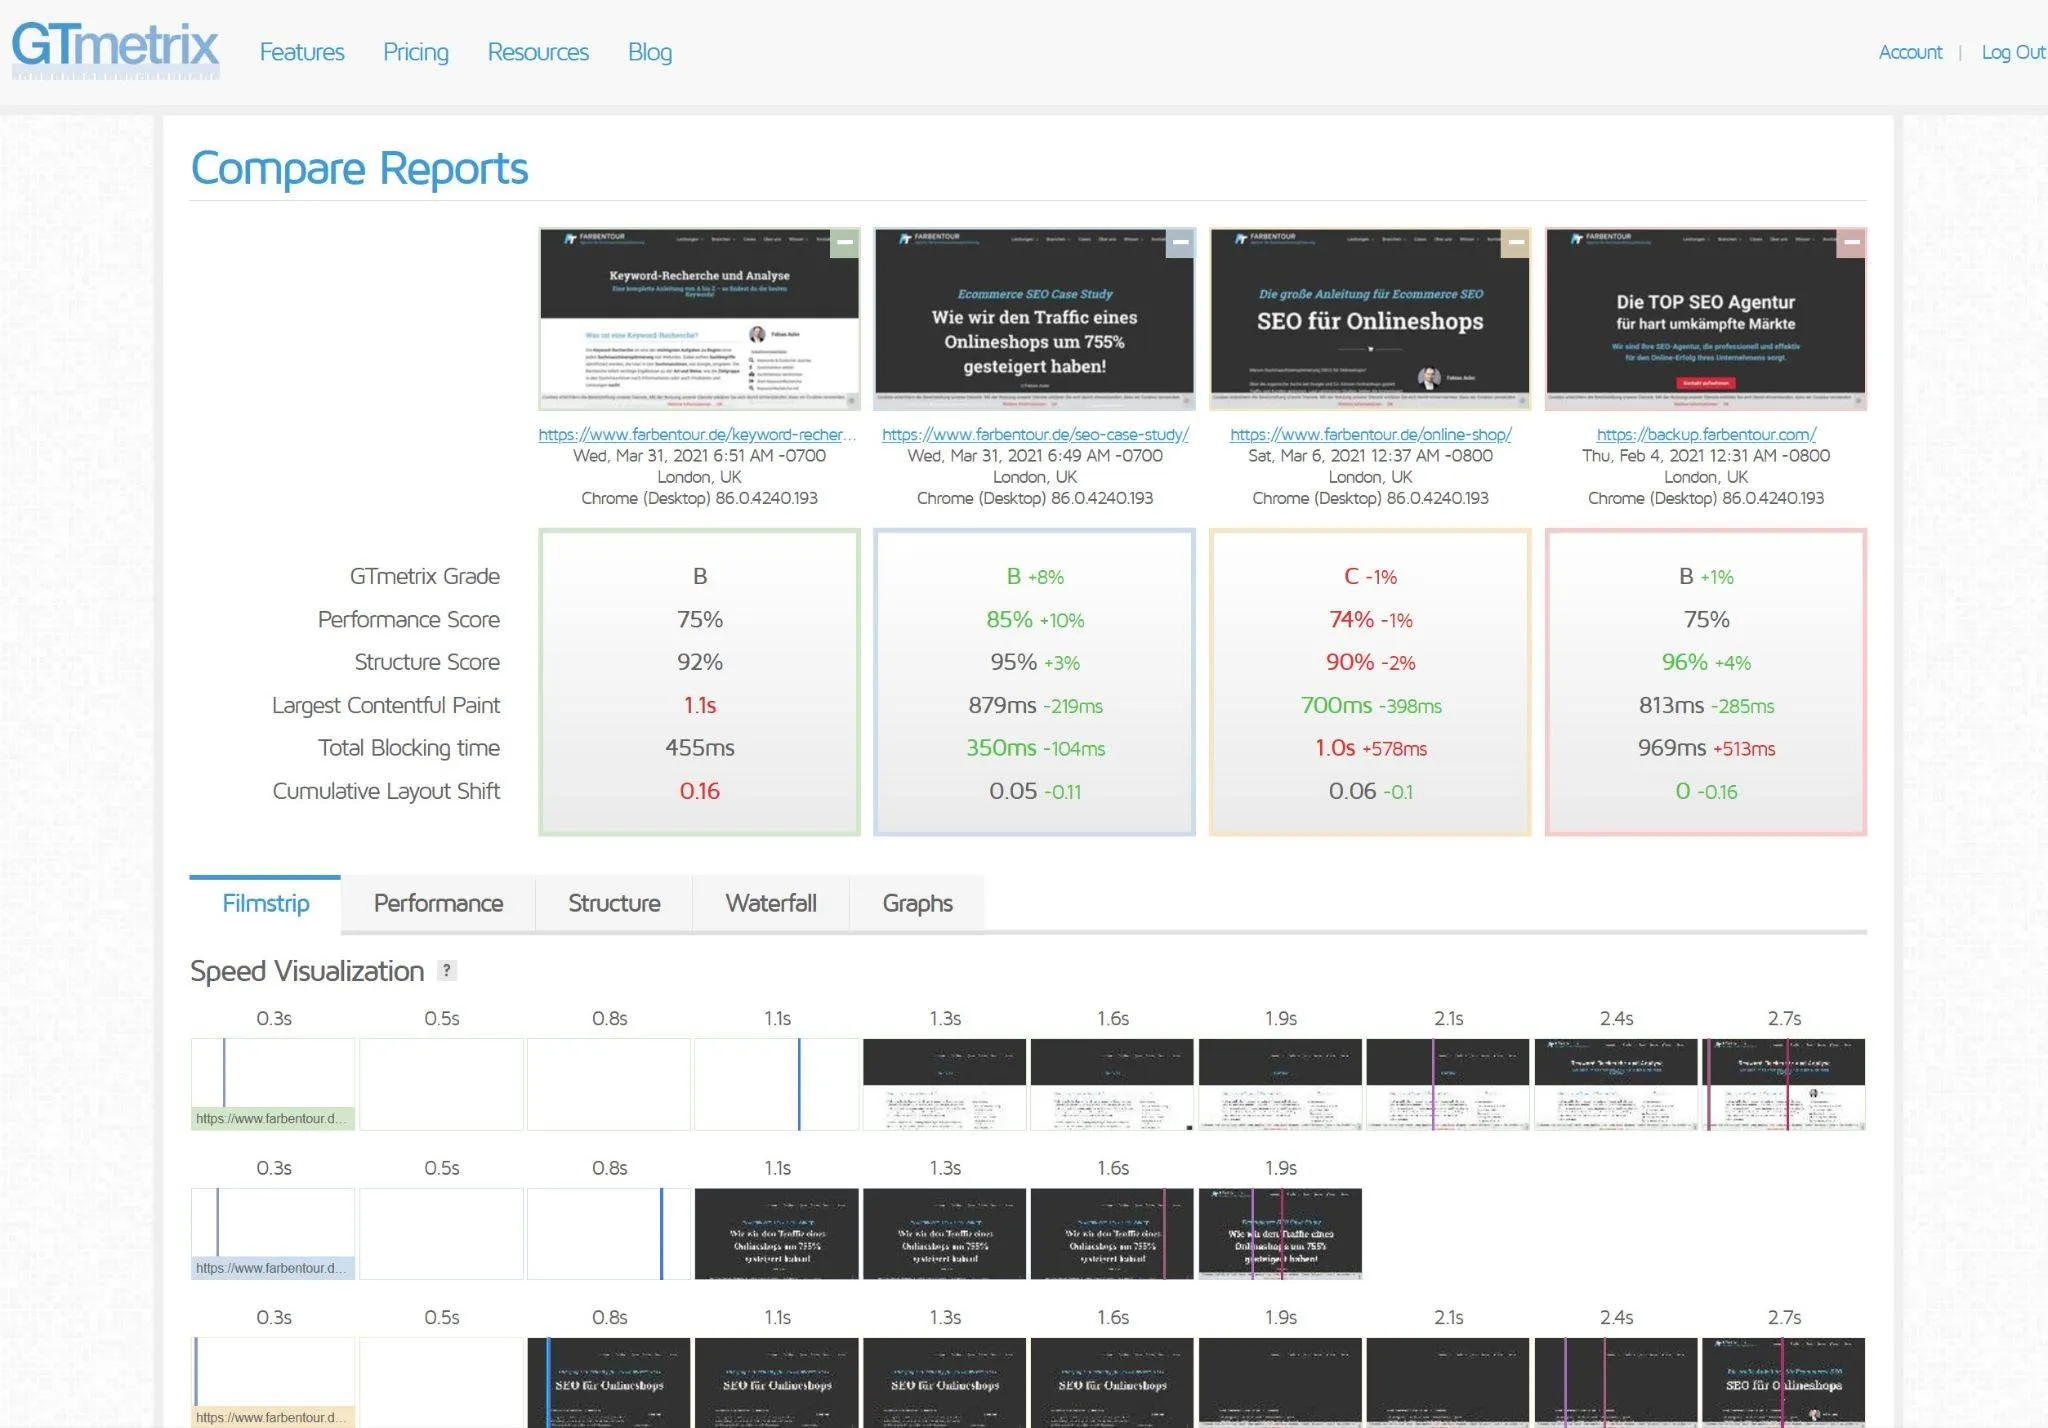Select the first-row filmstrip frame under 1.3s
The height and width of the screenshot is (1428, 2048).
click(x=944, y=1084)
